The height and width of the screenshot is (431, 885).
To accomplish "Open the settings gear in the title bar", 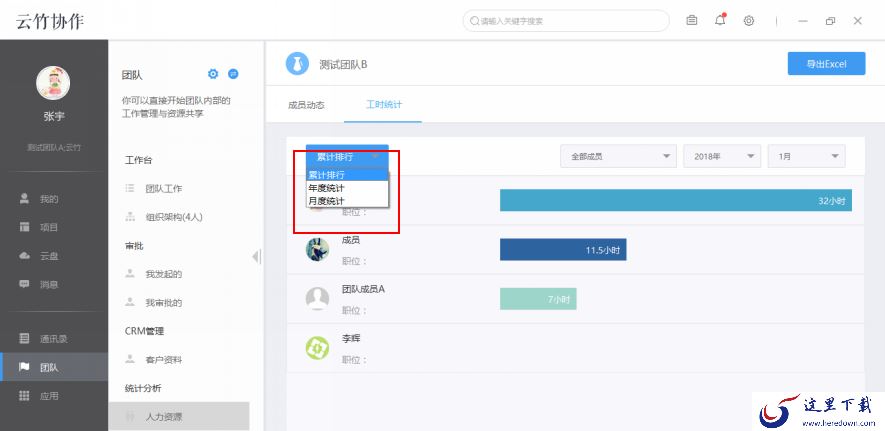I will tap(749, 21).
